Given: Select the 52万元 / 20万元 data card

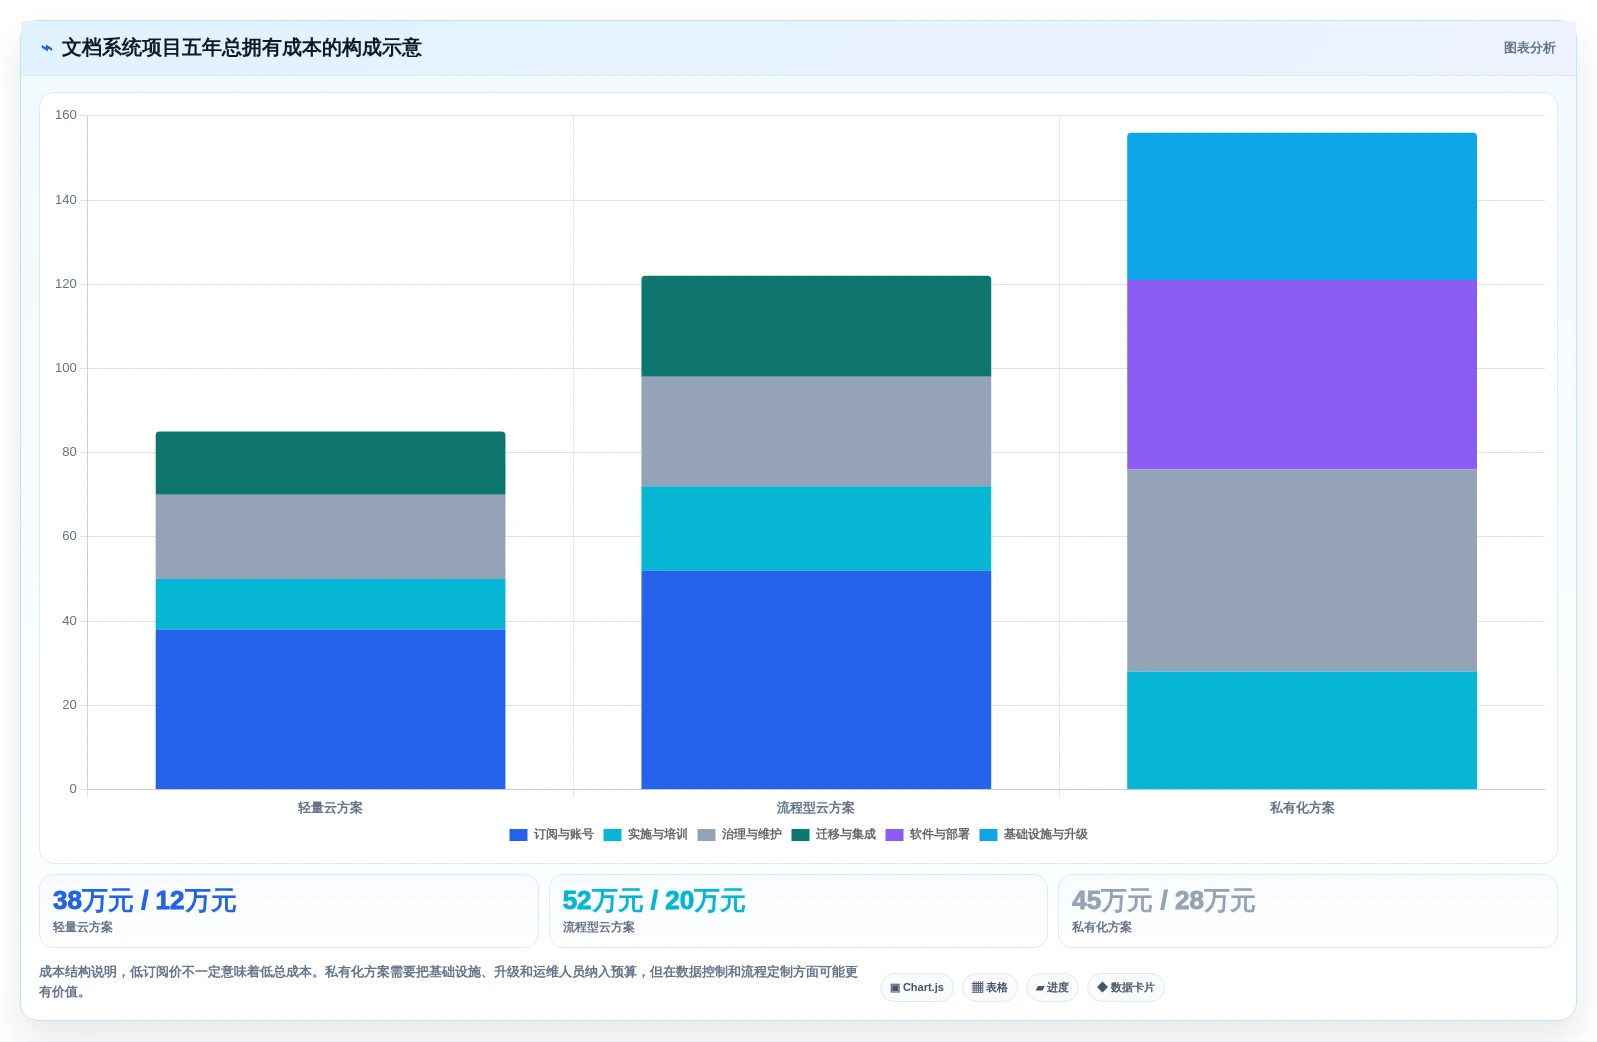Looking at the screenshot, I should pos(798,911).
